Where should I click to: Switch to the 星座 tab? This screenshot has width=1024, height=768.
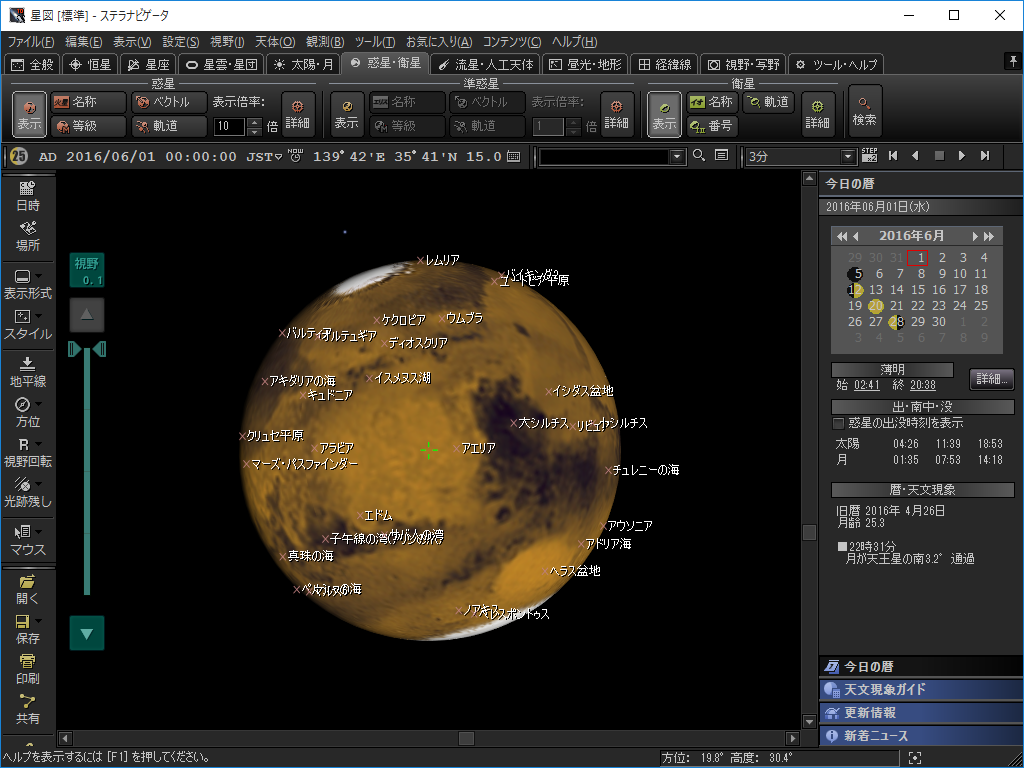[147, 64]
